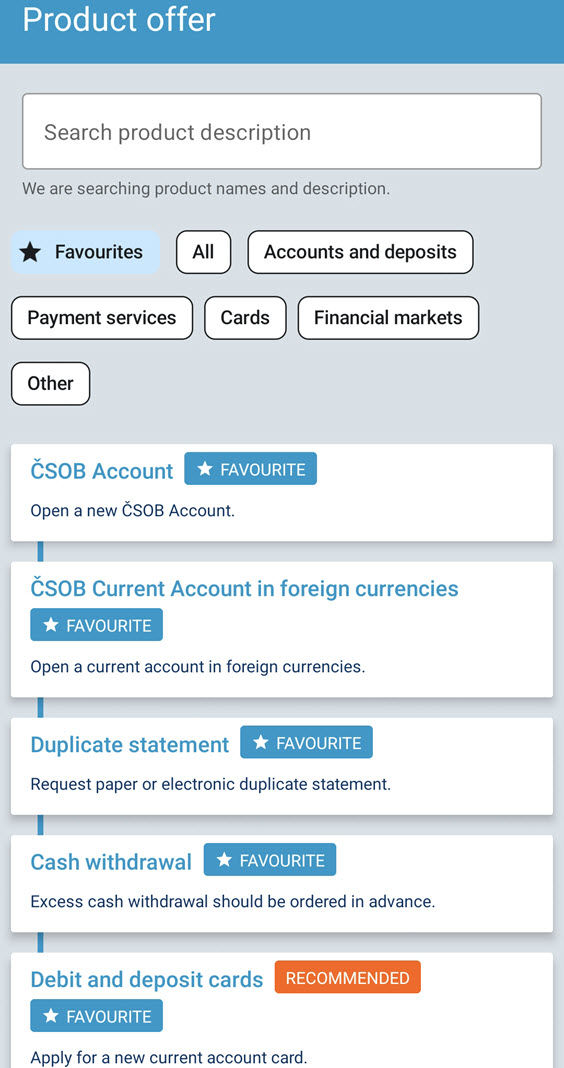Select the All filter chip
Viewport: 564px width, 1068px height.
click(204, 252)
